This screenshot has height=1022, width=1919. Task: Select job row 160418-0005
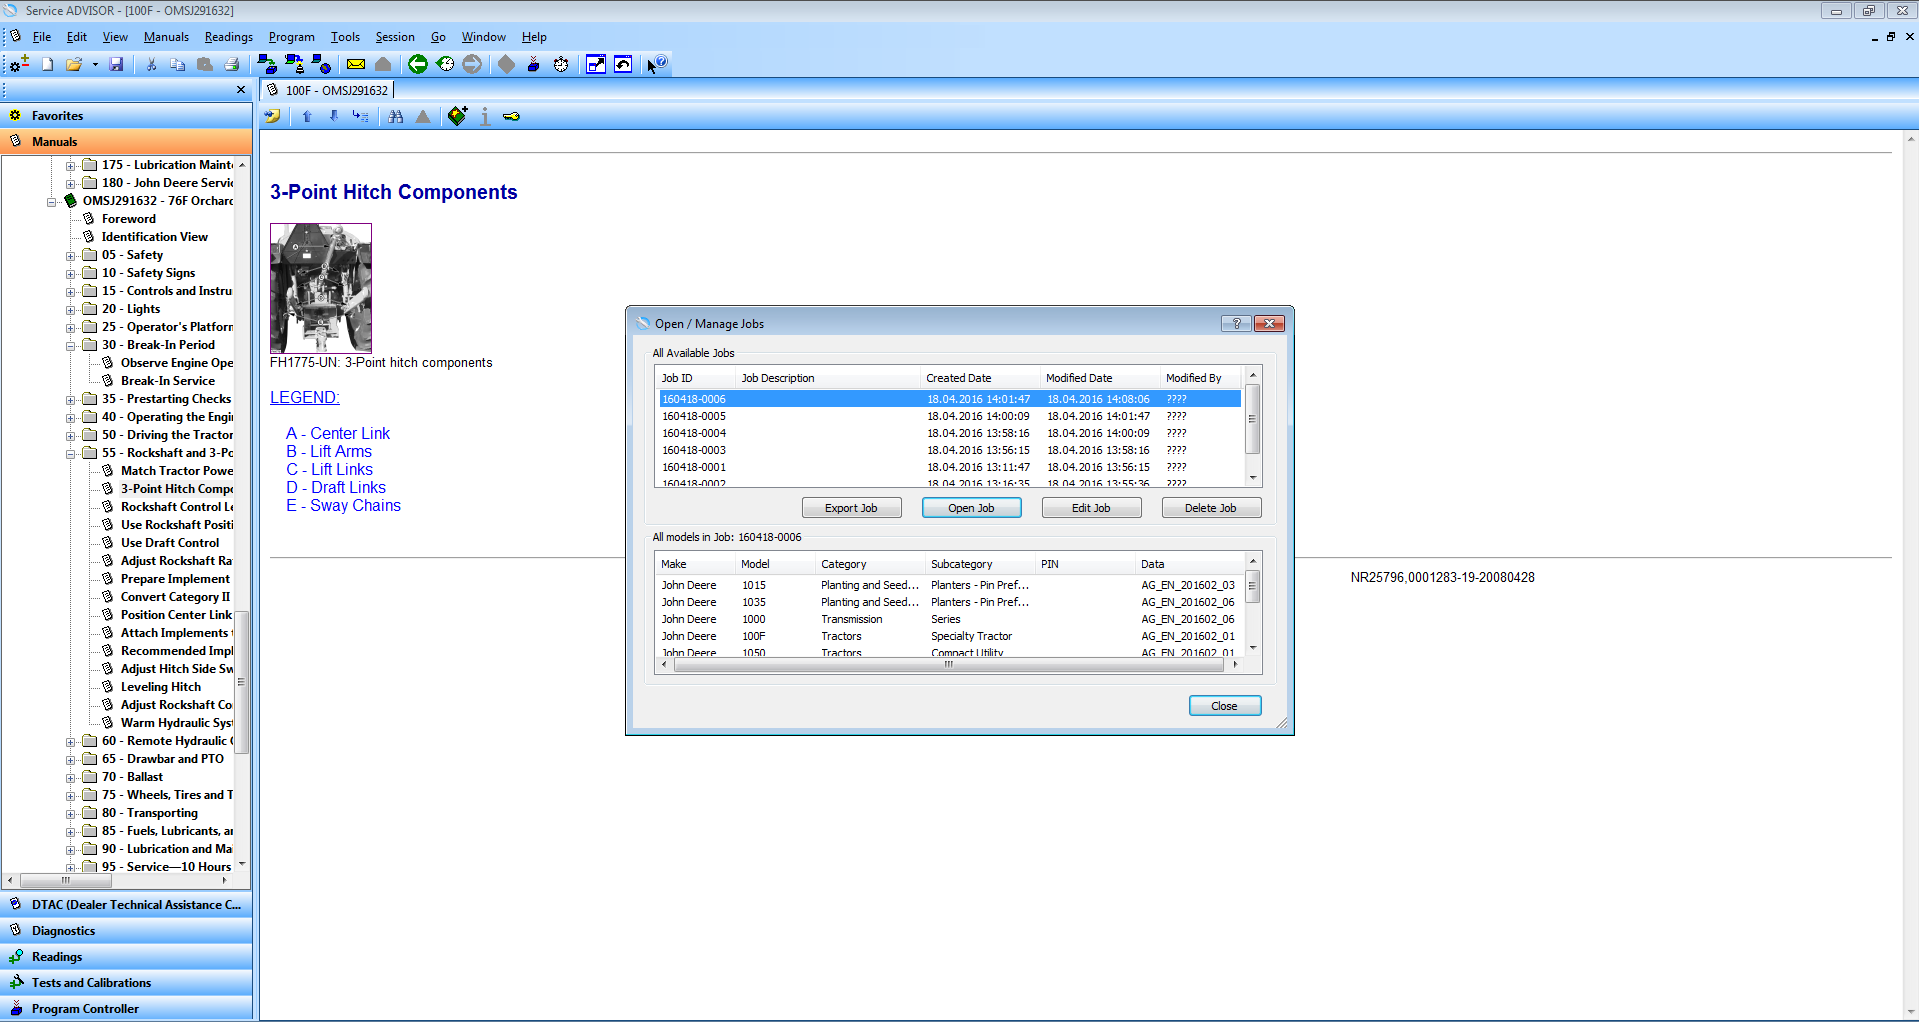click(950, 416)
